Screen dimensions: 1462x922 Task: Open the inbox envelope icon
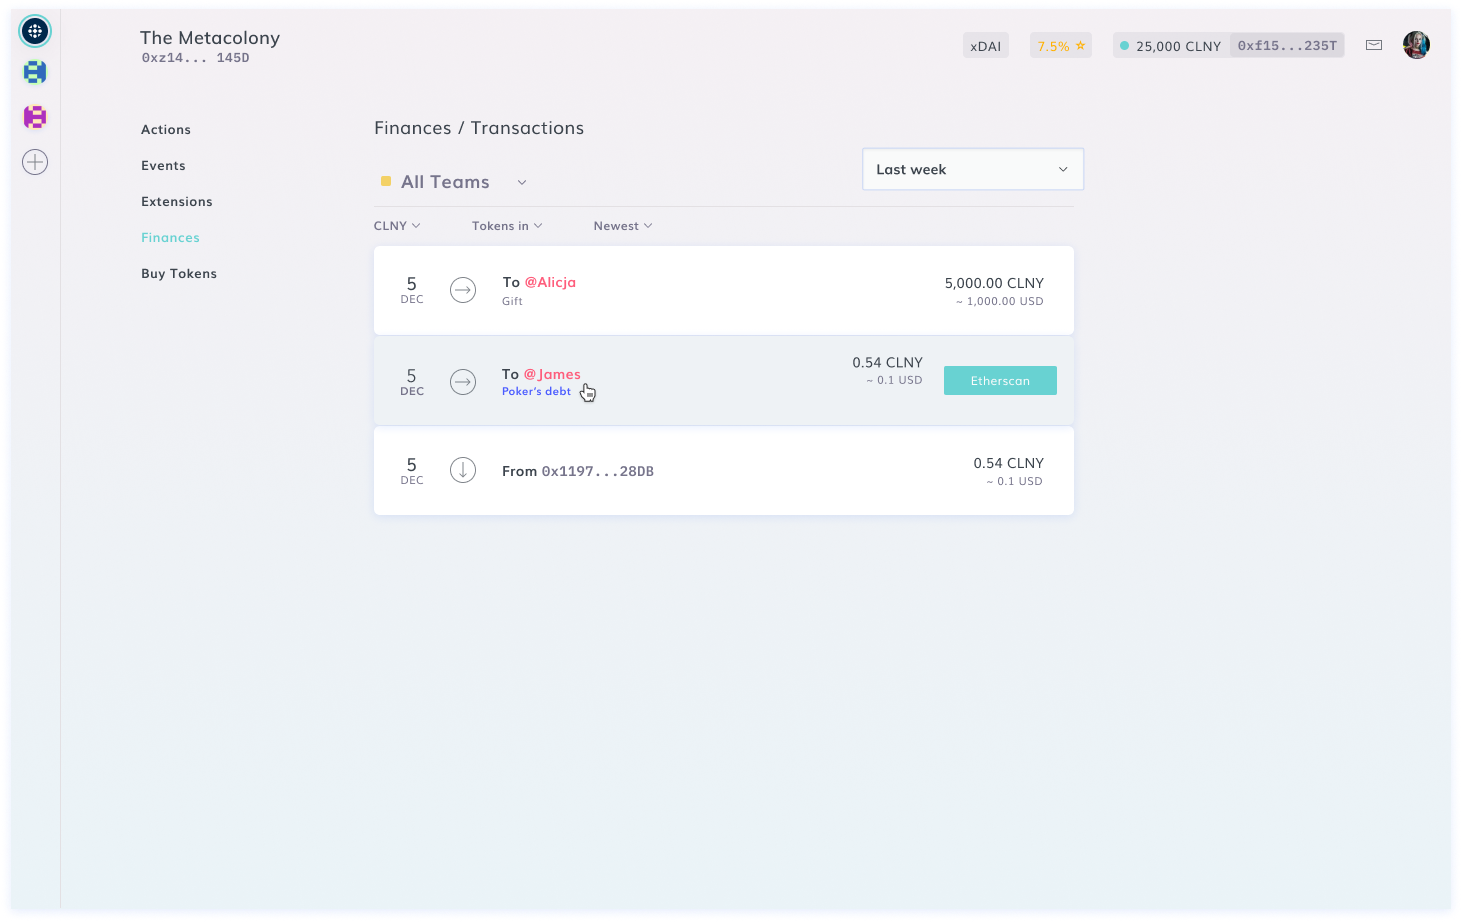(x=1374, y=45)
